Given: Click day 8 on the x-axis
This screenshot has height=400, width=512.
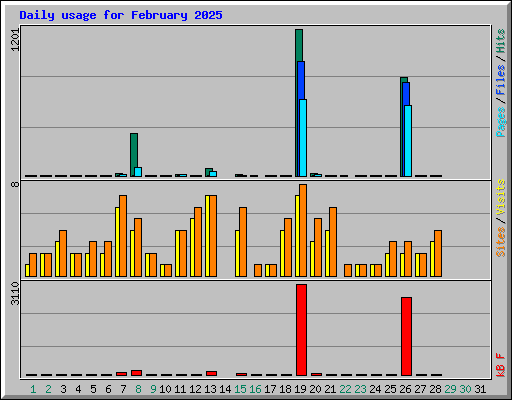Looking at the screenshot, I should pos(138,389).
